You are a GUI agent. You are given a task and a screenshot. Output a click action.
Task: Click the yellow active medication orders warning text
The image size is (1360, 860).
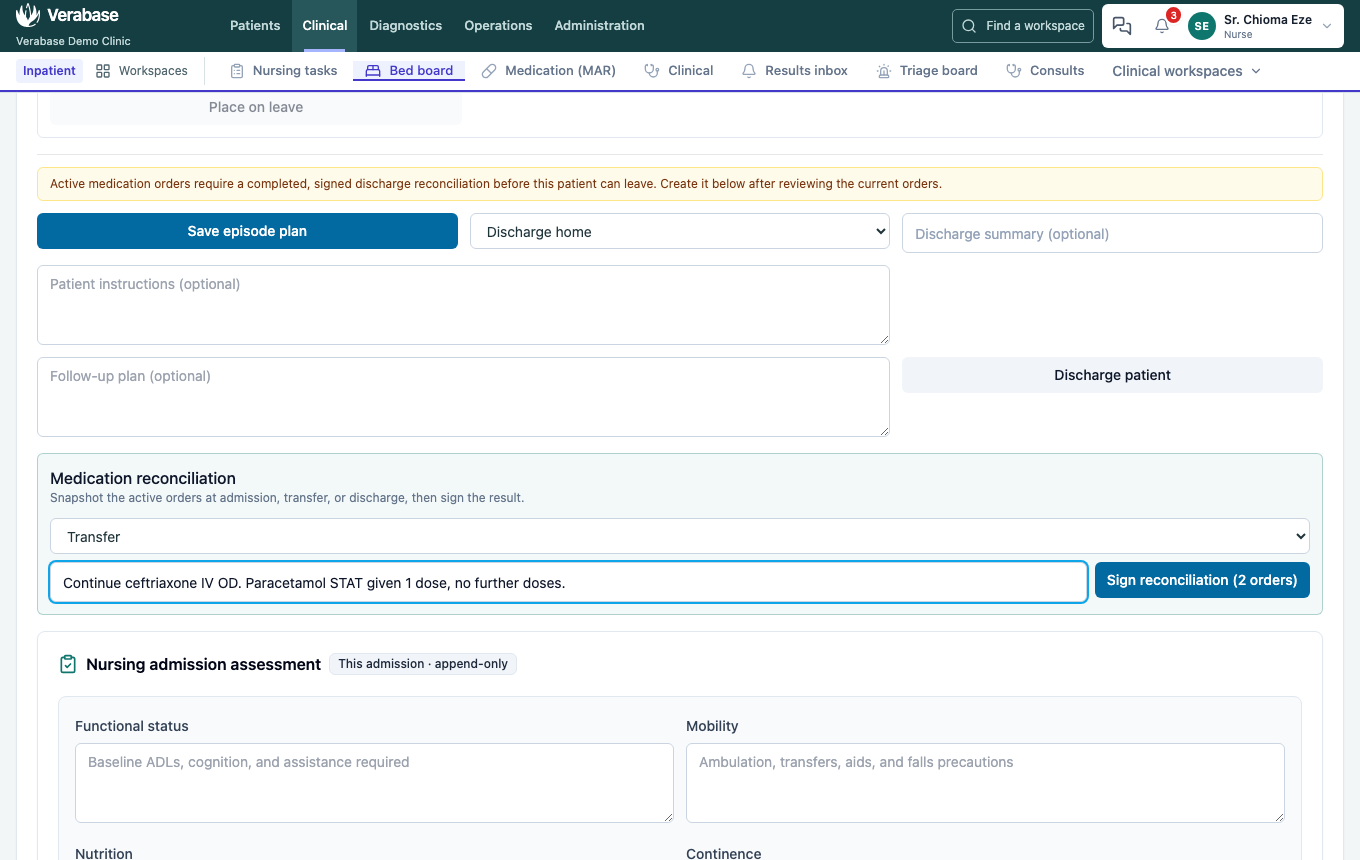(496, 184)
